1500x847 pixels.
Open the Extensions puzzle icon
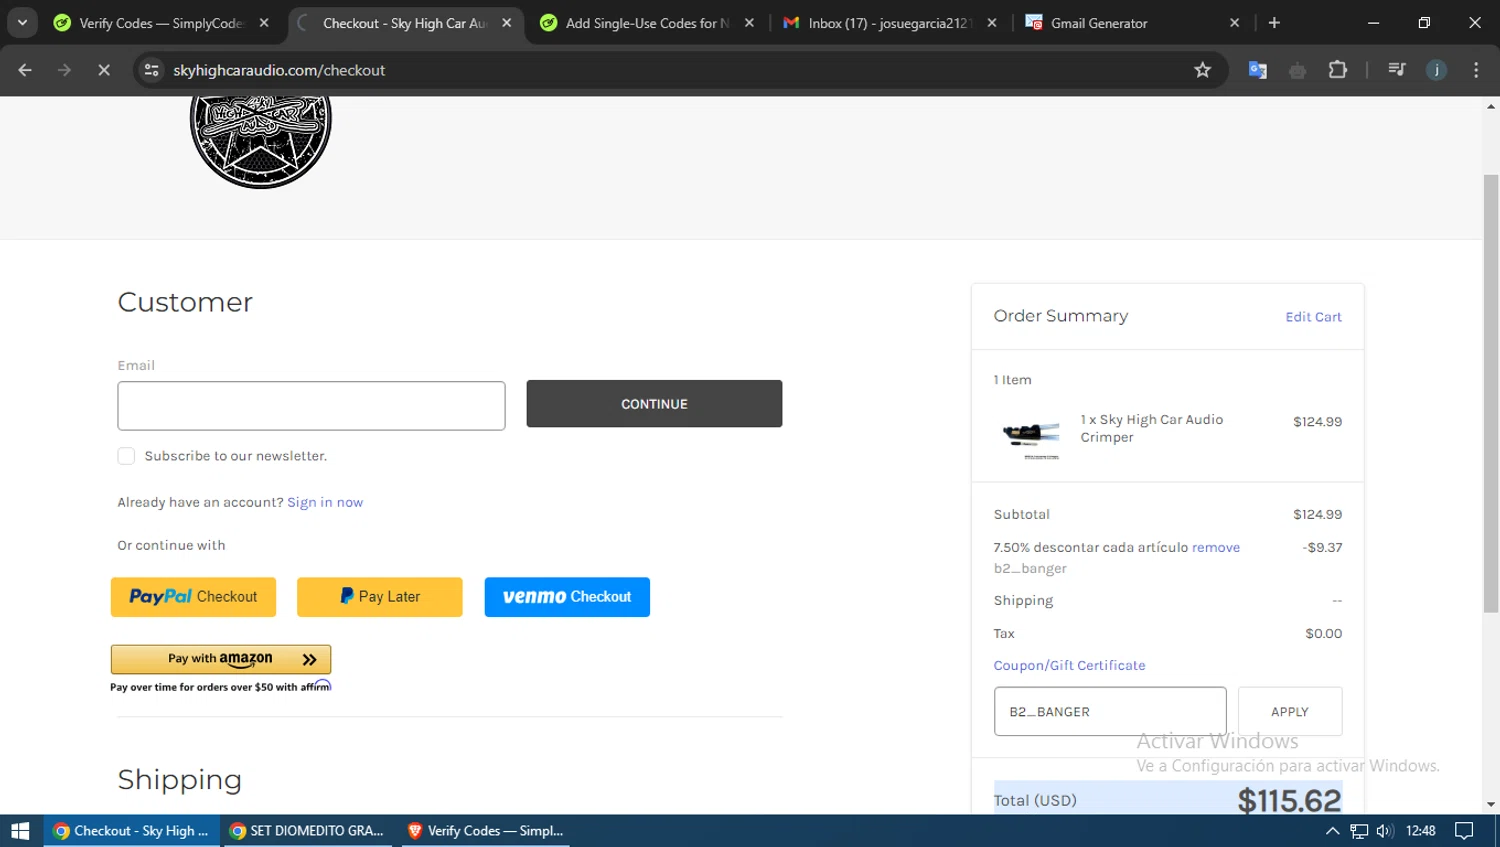1338,70
